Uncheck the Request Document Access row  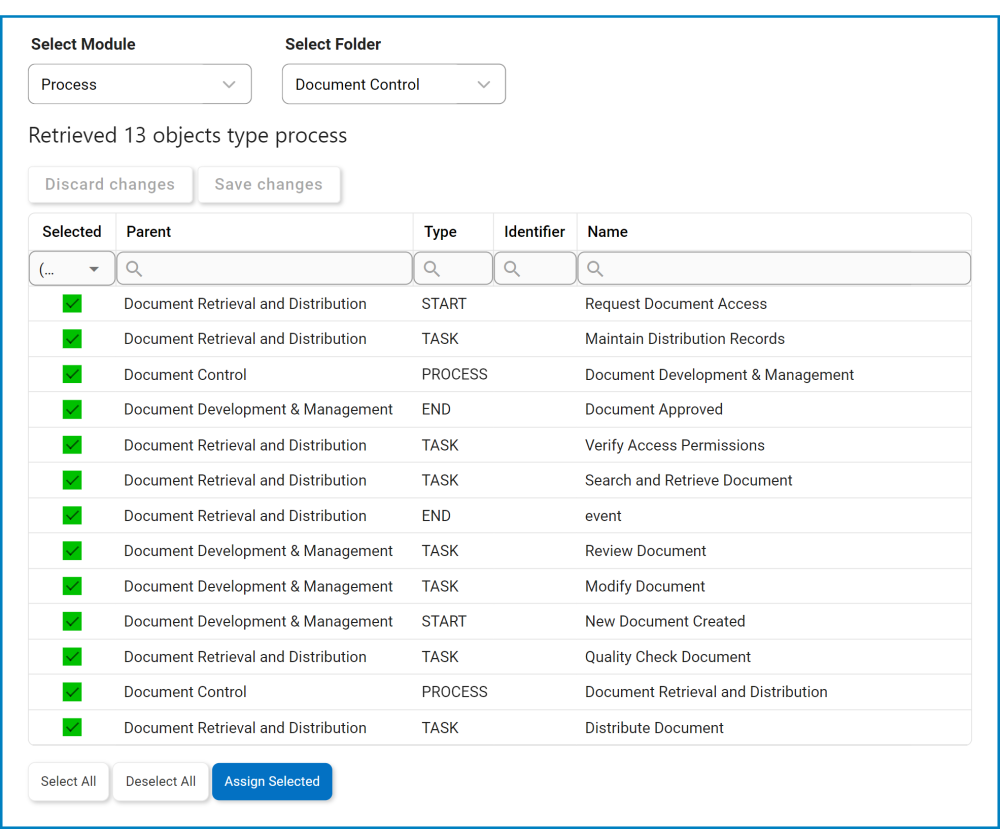pyautogui.click(x=72, y=304)
